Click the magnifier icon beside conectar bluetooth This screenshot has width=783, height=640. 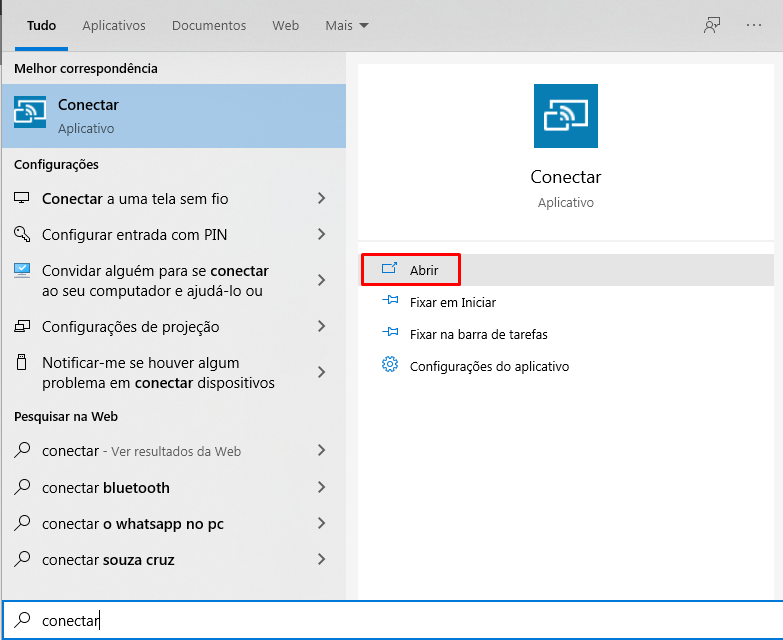22,487
